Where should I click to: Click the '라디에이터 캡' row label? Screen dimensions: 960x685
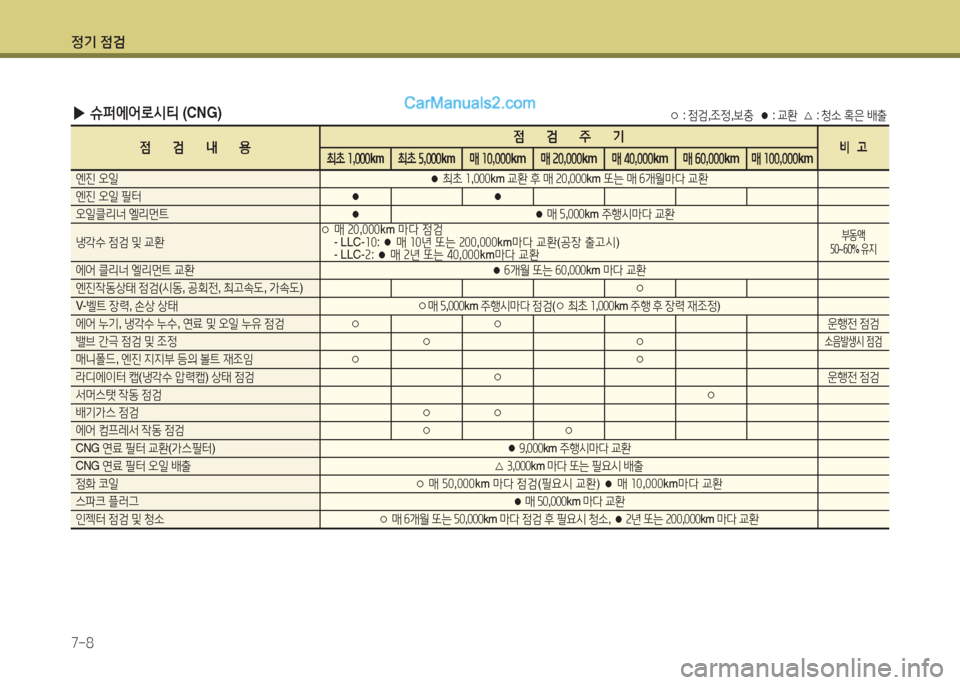click(x=165, y=377)
